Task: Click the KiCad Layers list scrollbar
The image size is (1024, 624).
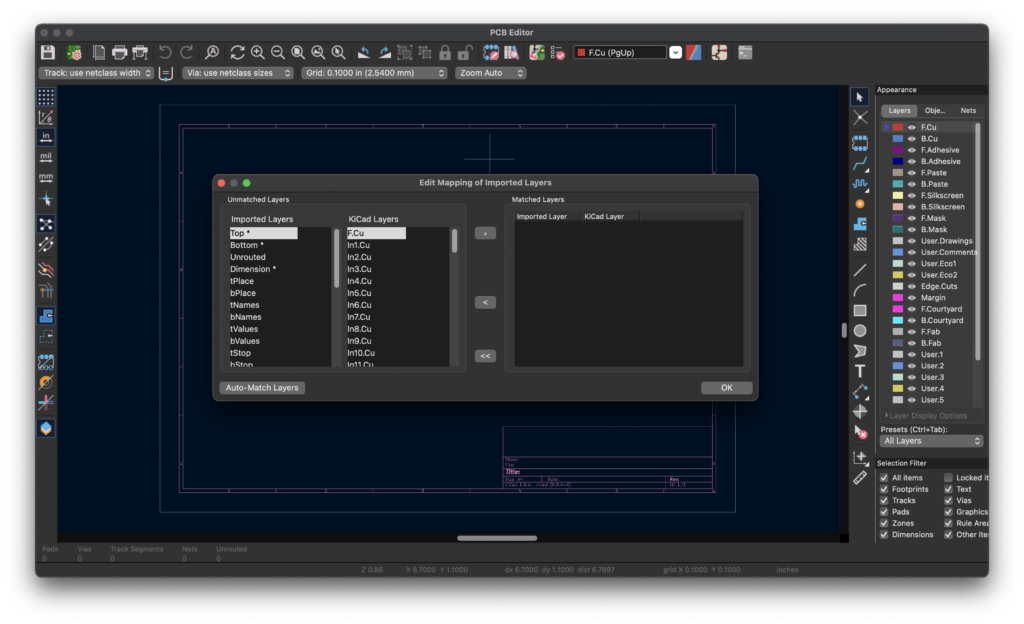Action: pyautogui.click(x=455, y=241)
